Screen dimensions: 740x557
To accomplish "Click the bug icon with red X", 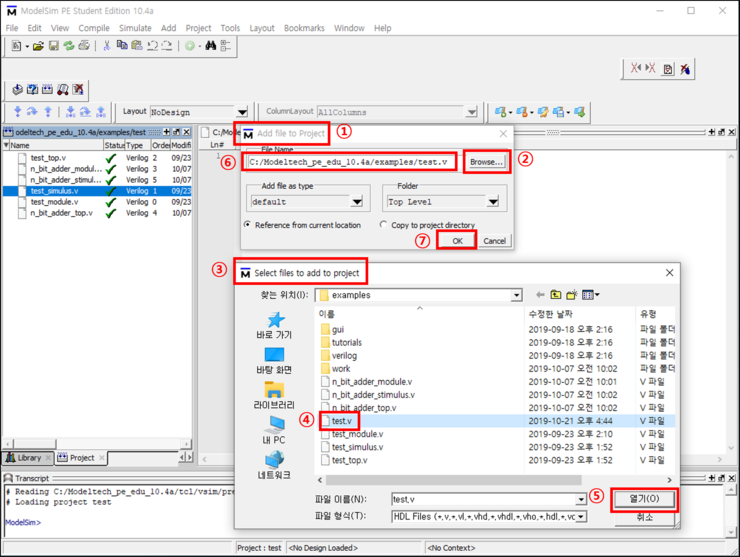I will point(685,69).
